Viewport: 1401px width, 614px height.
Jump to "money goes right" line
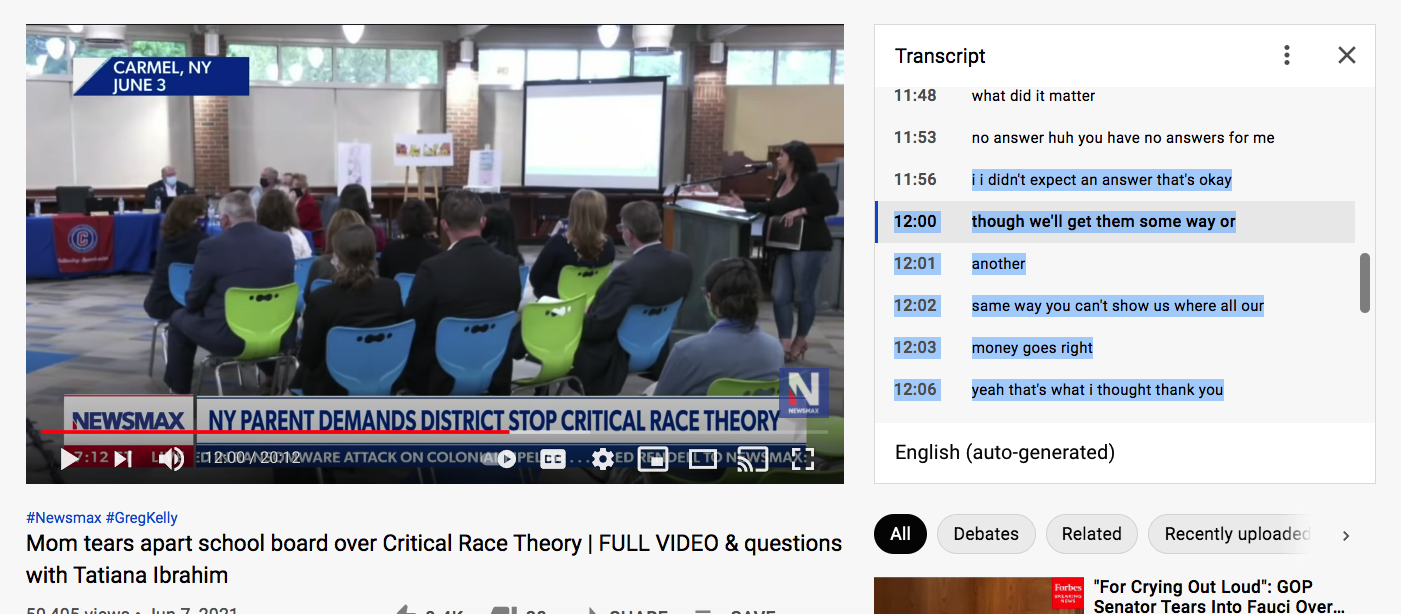pyautogui.click(x=1115, y=348)
